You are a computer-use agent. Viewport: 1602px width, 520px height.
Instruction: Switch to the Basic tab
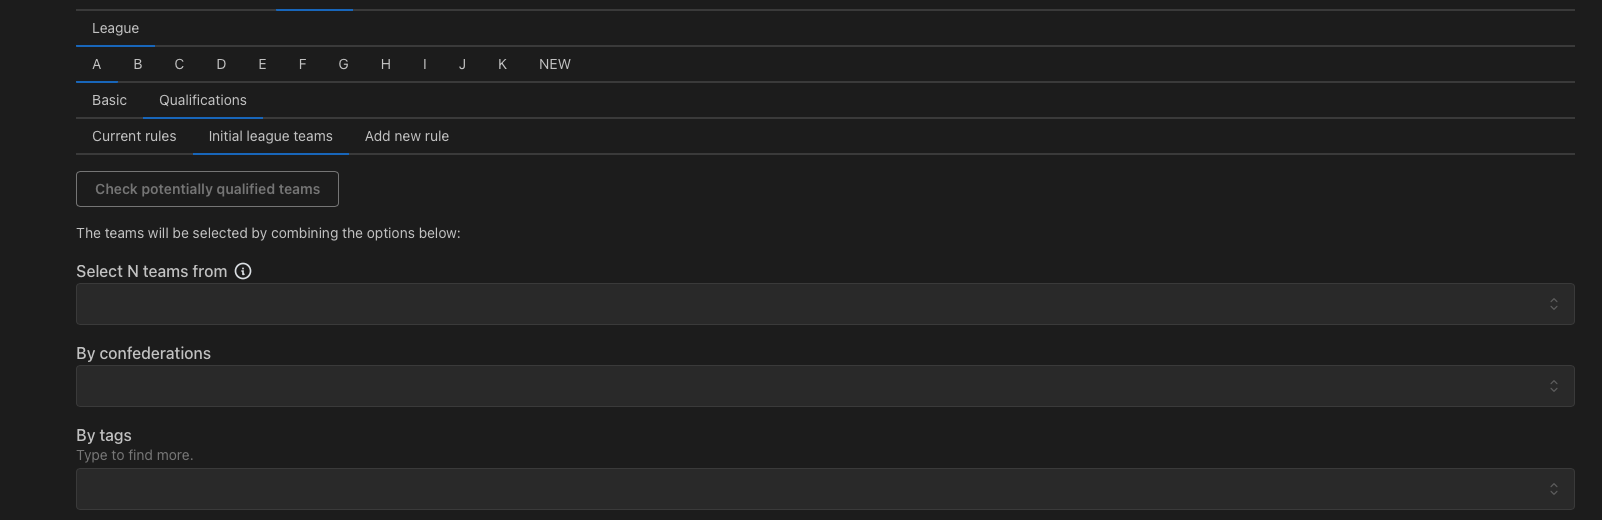pos(109,100)
